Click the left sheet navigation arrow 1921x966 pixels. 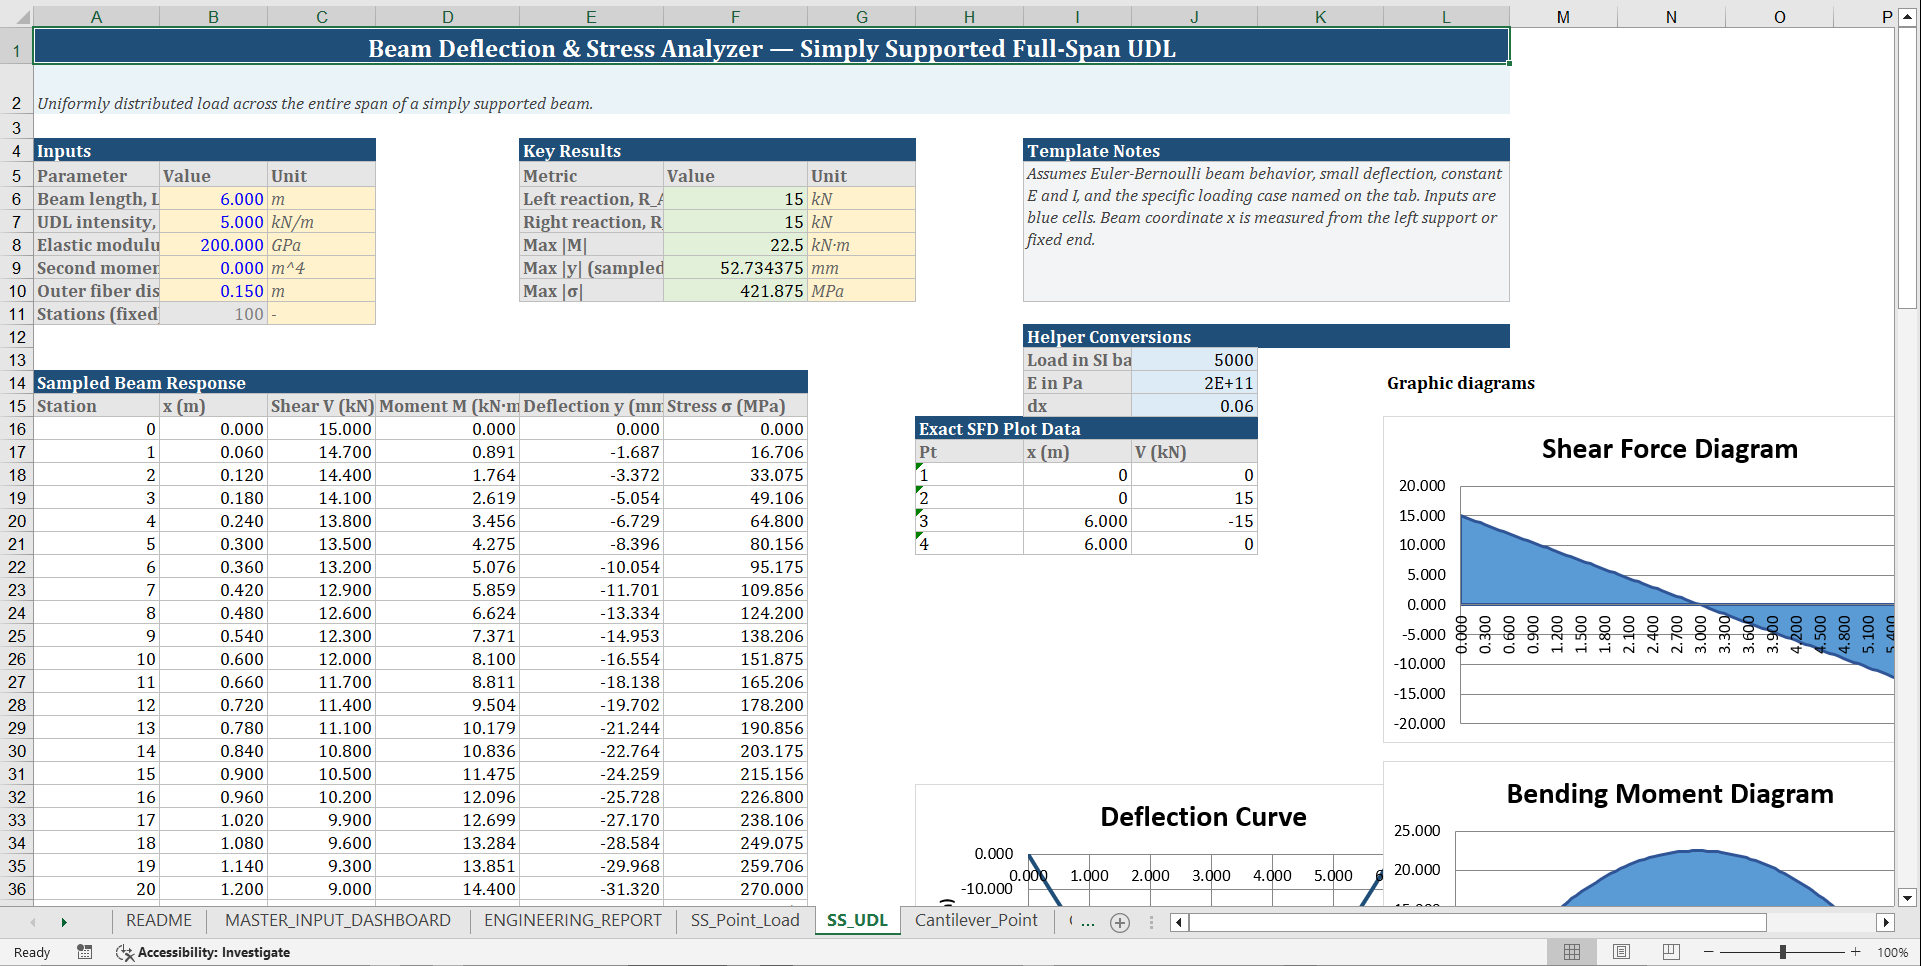click(33, 921)
